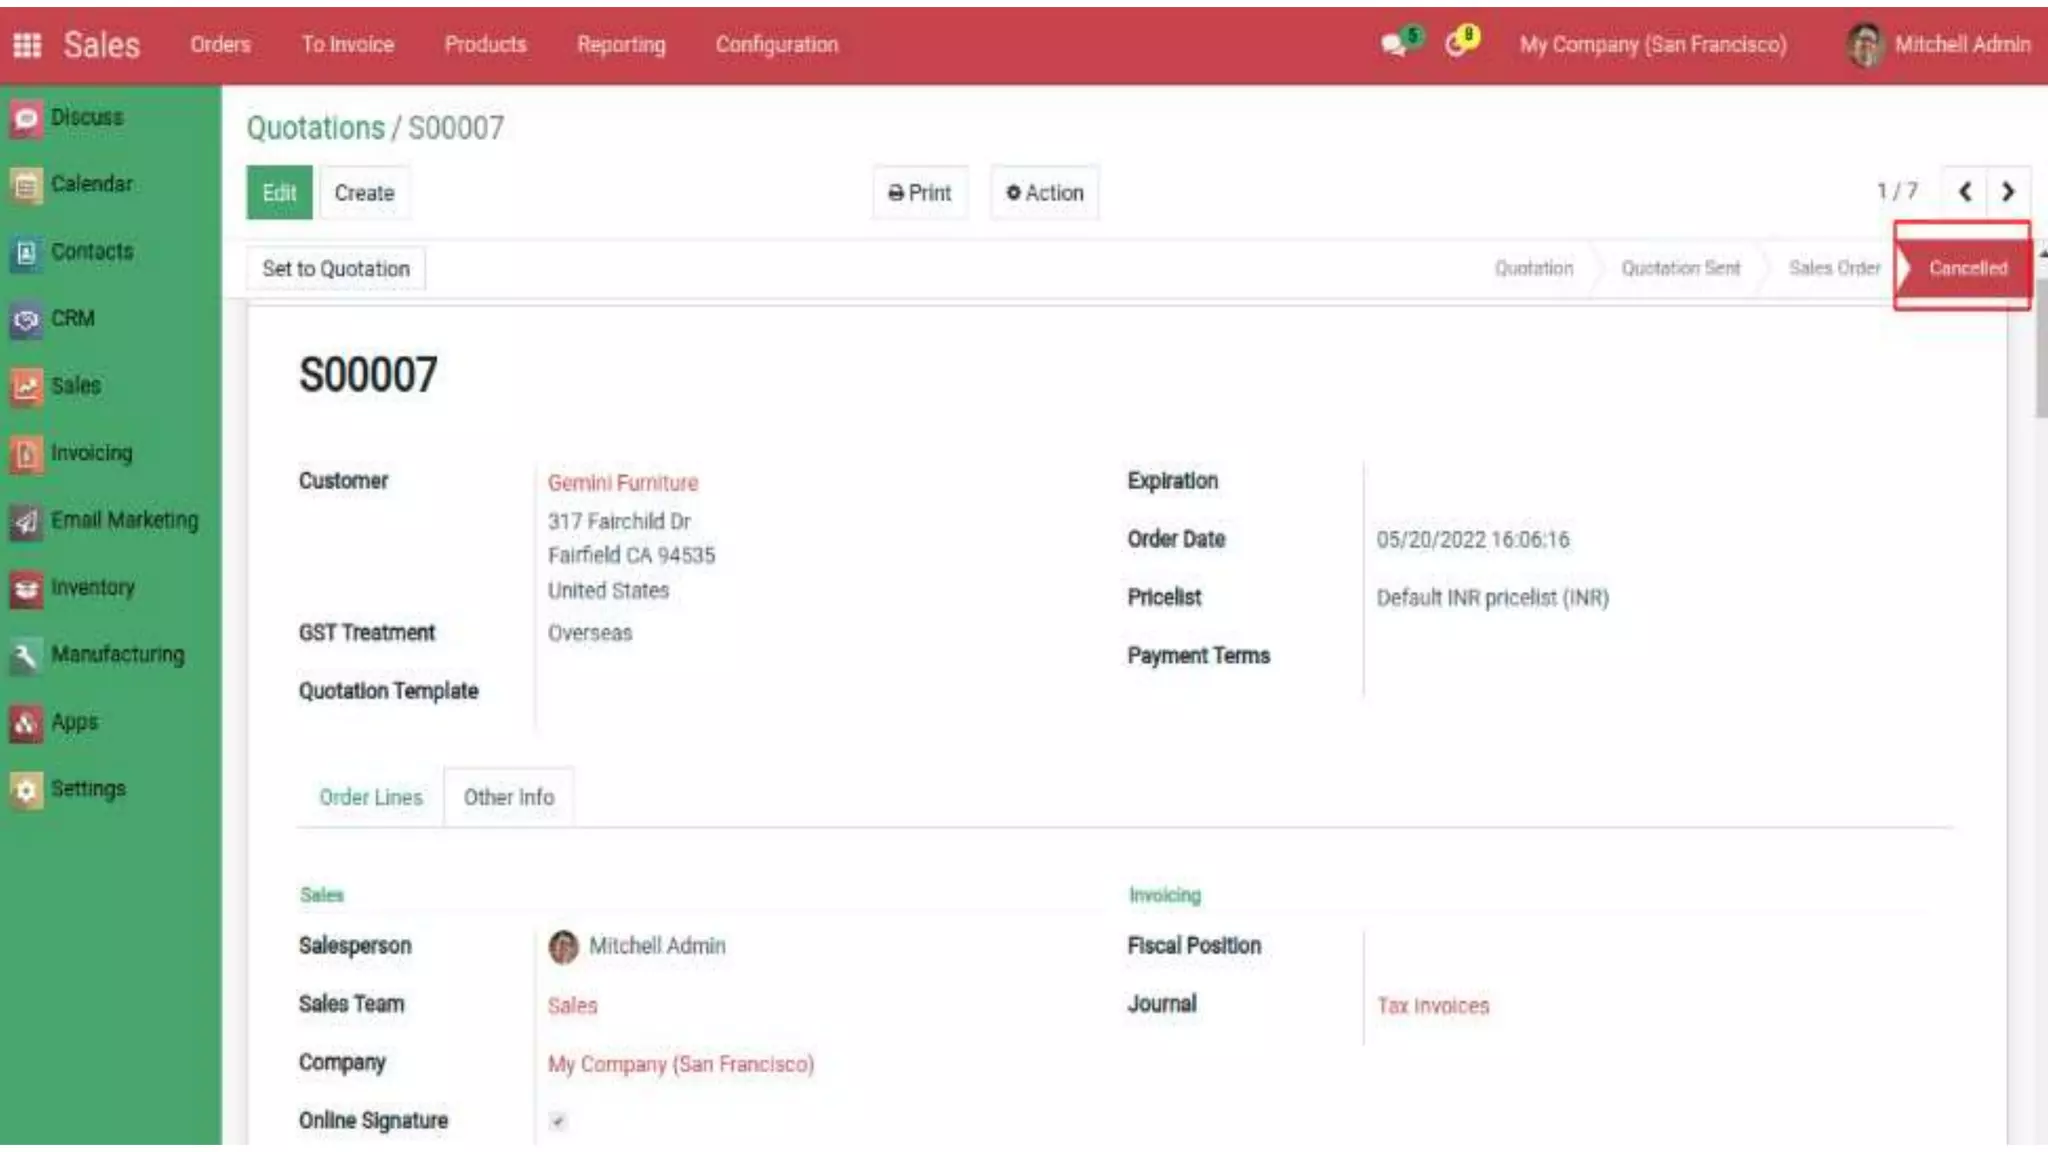Open the Manufacturing app icon
Screen dimensions: 2048x1152
point(26,656)
